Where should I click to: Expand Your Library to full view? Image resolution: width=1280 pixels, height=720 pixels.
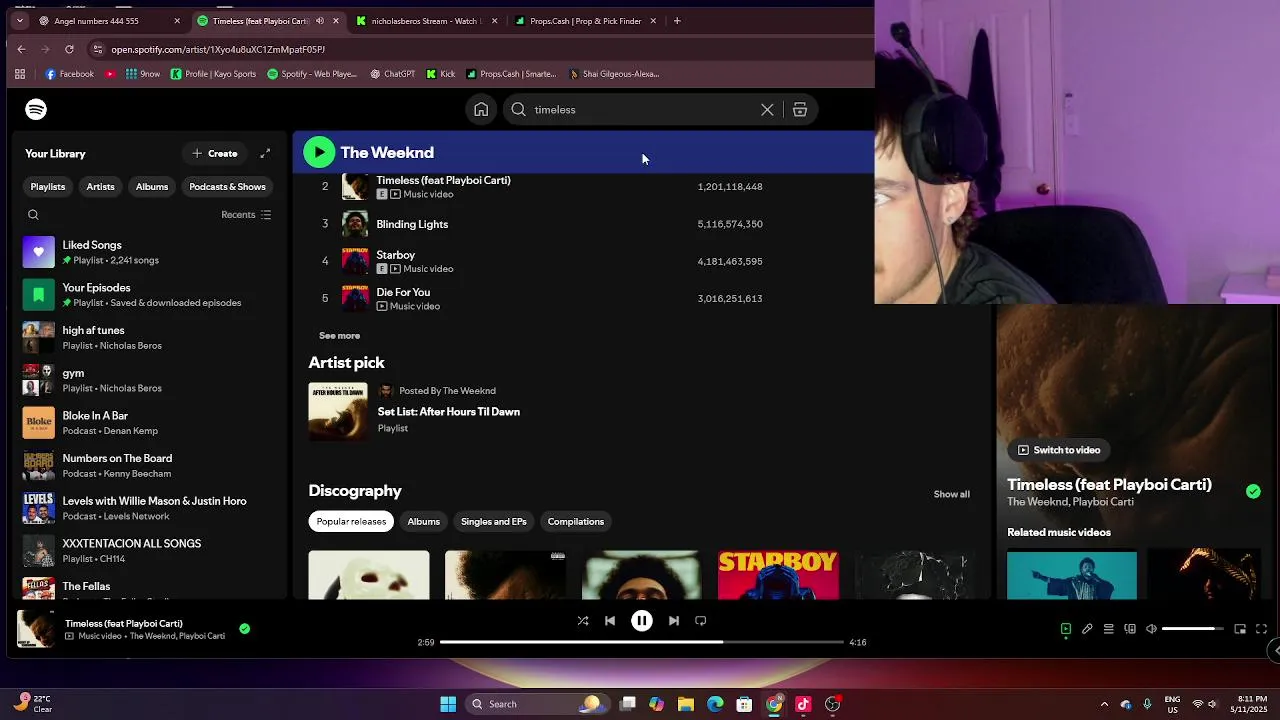265,153
